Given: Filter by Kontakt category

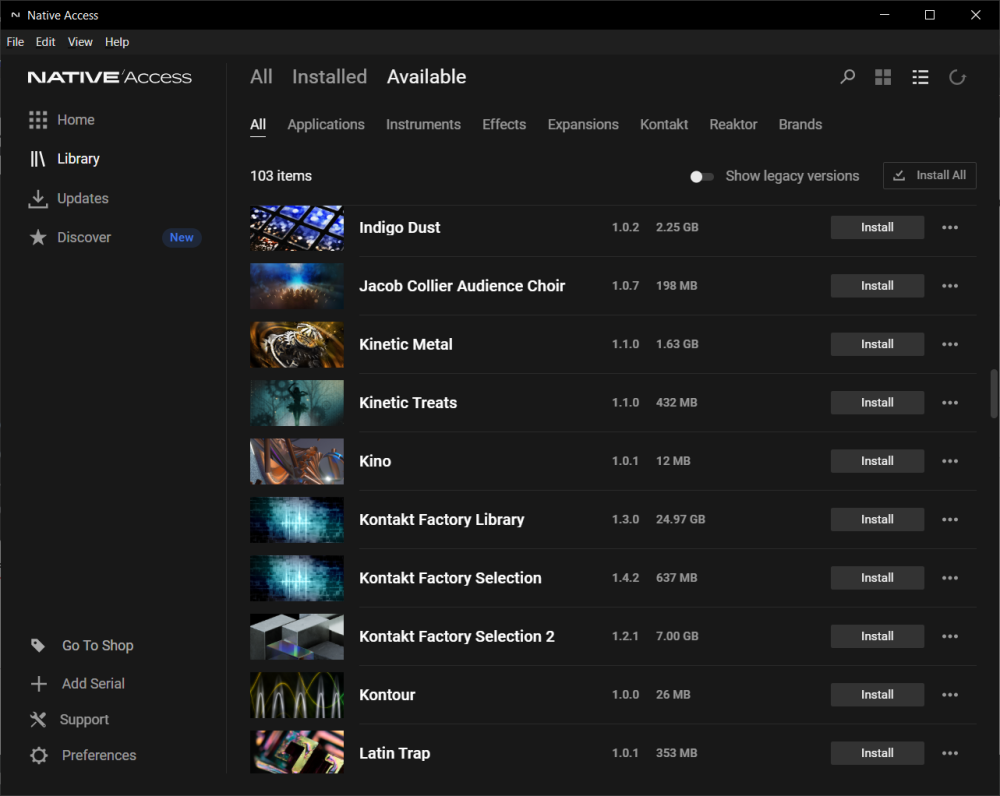Looking at the screenshot, I should pyautogui.click(x=664, y=124).
